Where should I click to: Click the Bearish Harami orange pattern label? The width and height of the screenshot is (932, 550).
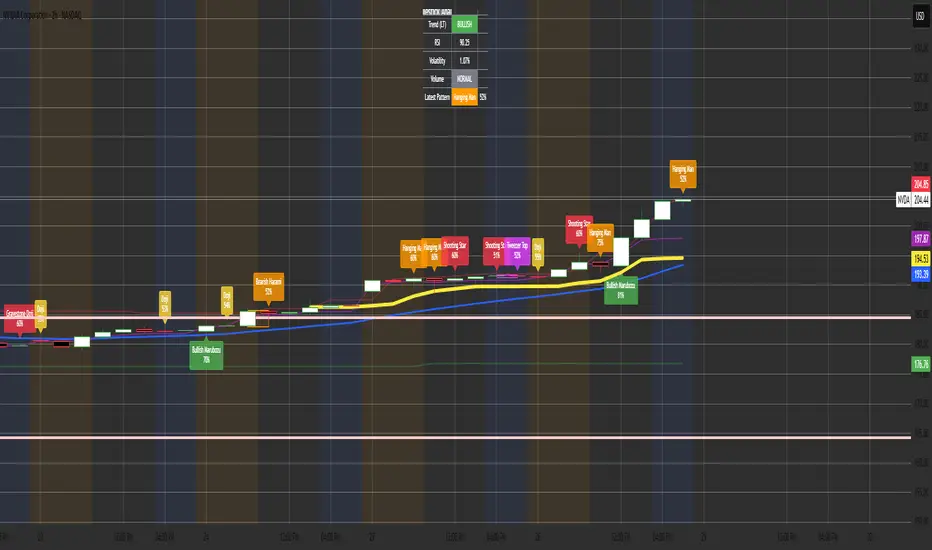click(269, 287)
